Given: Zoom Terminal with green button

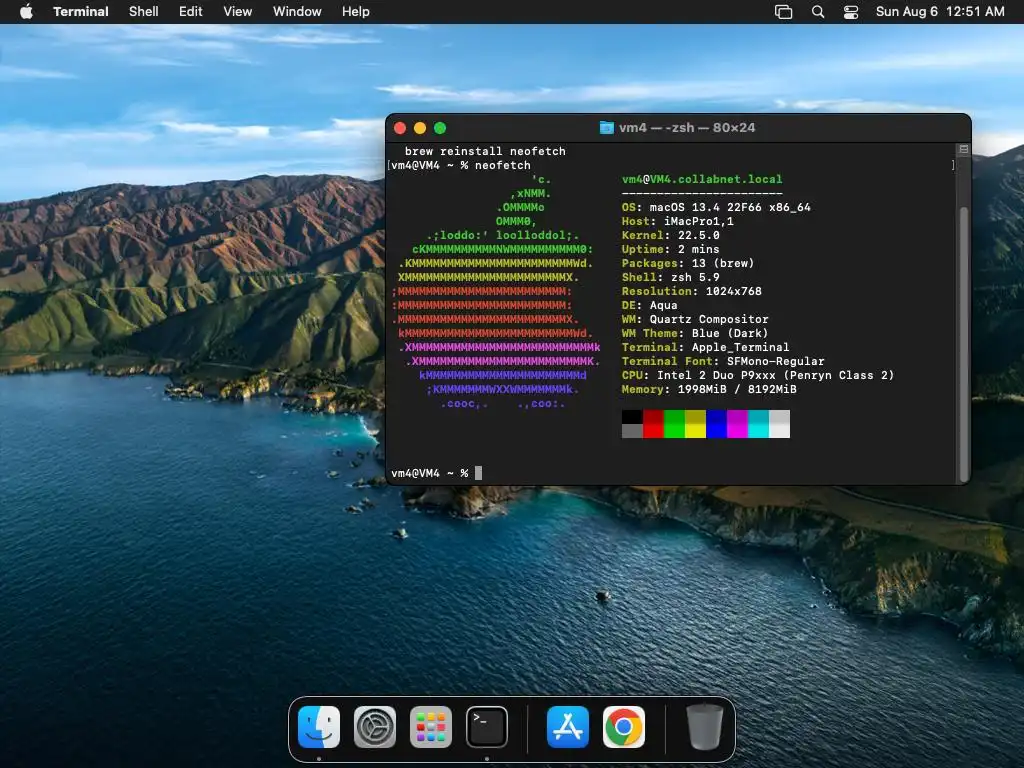Looking at the screenshot, I should pos(440,128).
